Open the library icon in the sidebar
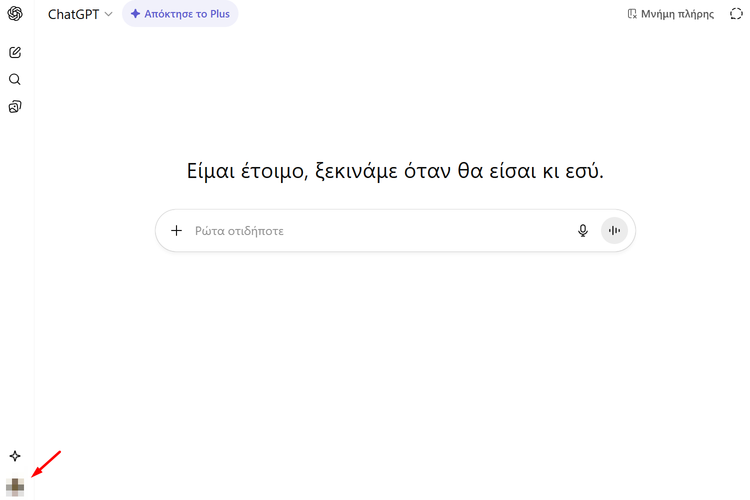The width and height of the screenshot is (750, 500). tap(15, 106)
